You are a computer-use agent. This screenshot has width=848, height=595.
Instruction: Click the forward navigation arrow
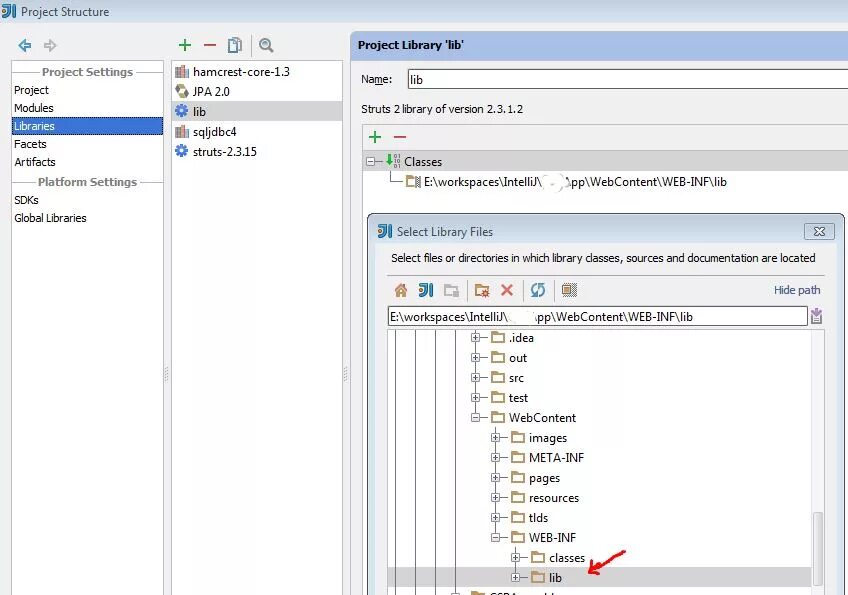tap(50, 45)
